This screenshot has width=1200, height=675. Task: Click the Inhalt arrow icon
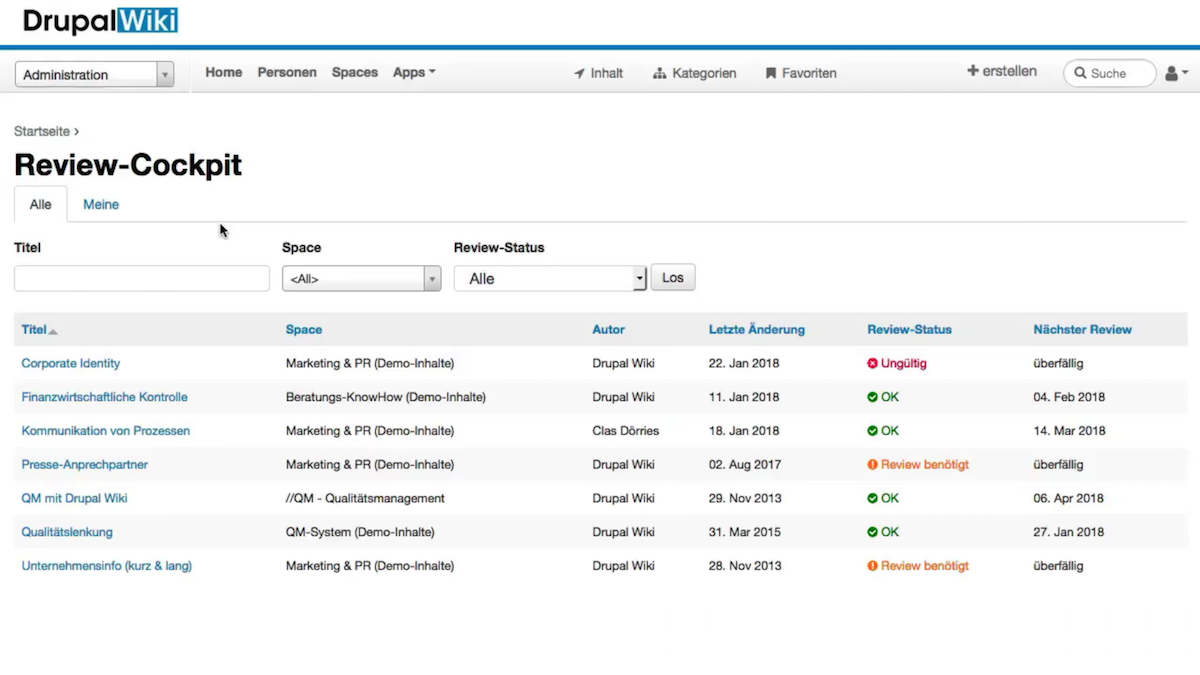coord(579,73)
